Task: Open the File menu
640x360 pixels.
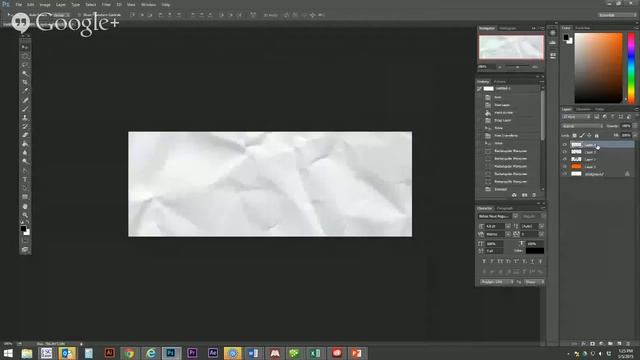Action: [18, 4]
